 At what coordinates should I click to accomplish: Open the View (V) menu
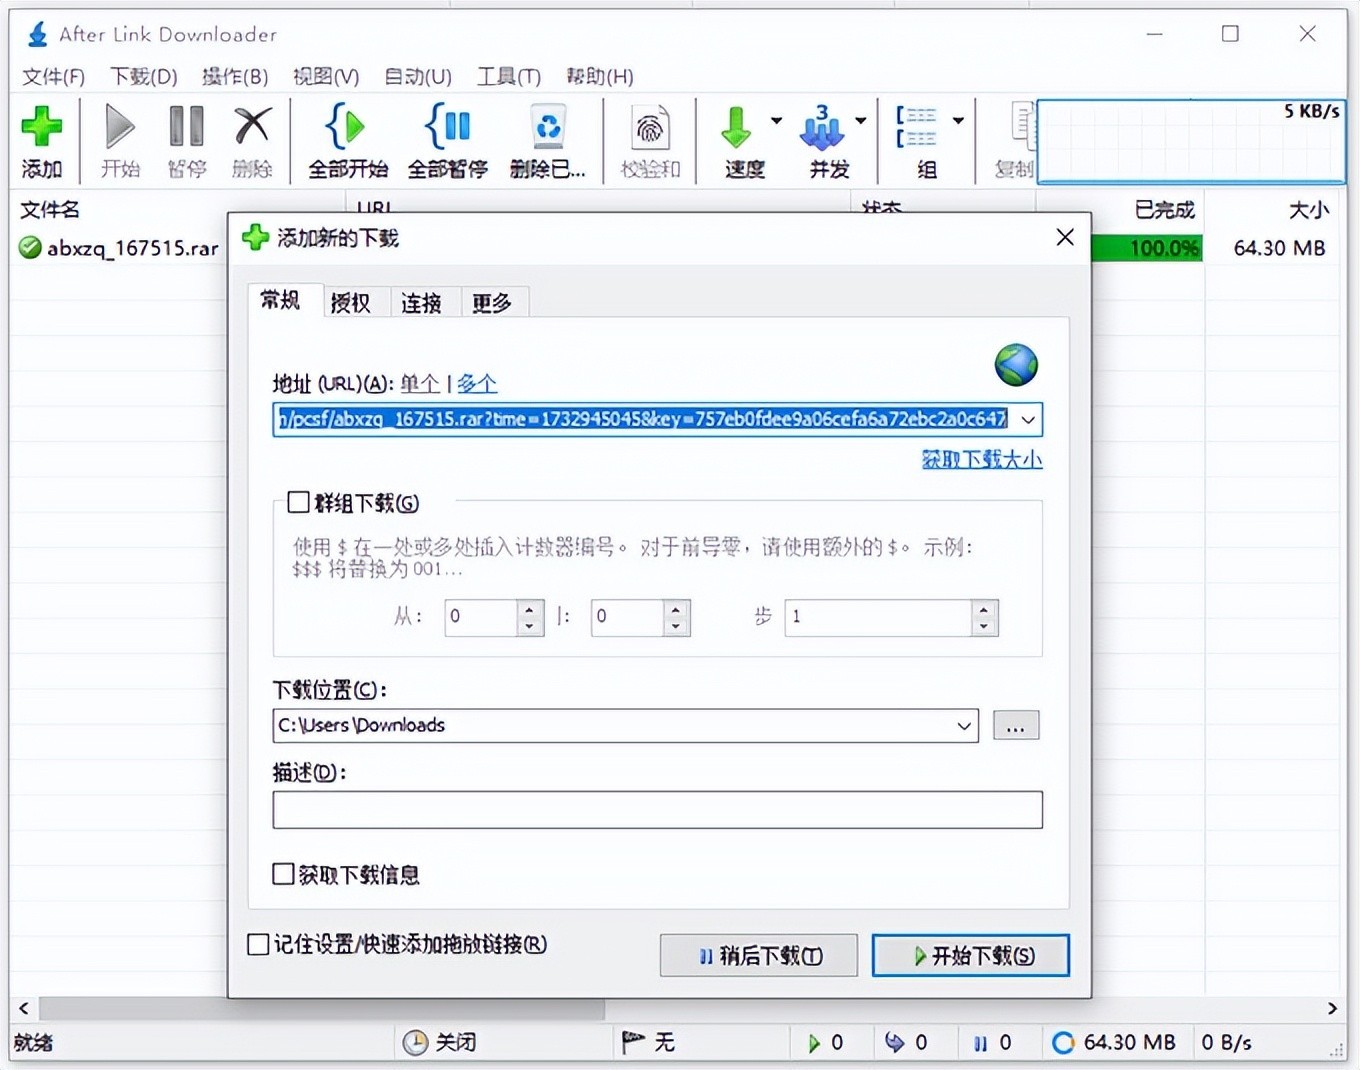pyautogui.click(x=326, y=77)
